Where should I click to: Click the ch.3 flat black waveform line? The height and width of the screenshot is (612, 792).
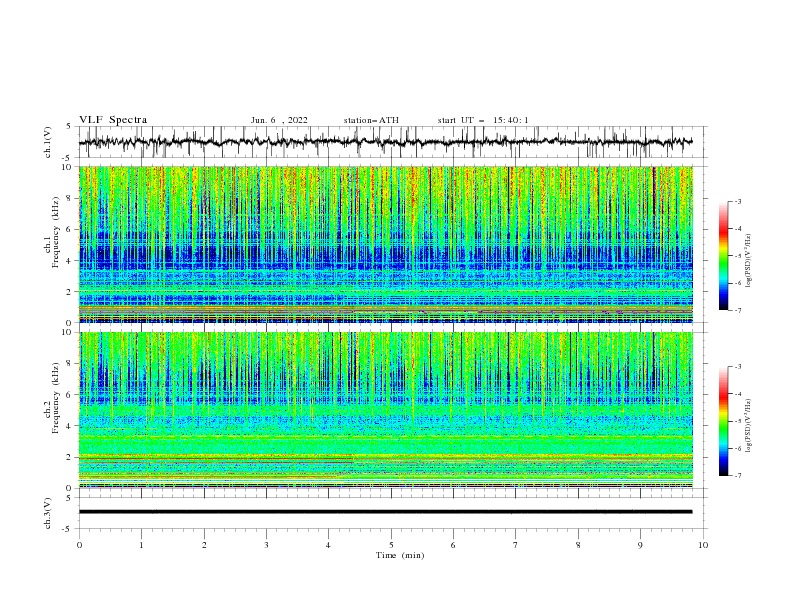click(x=385, y=512)
